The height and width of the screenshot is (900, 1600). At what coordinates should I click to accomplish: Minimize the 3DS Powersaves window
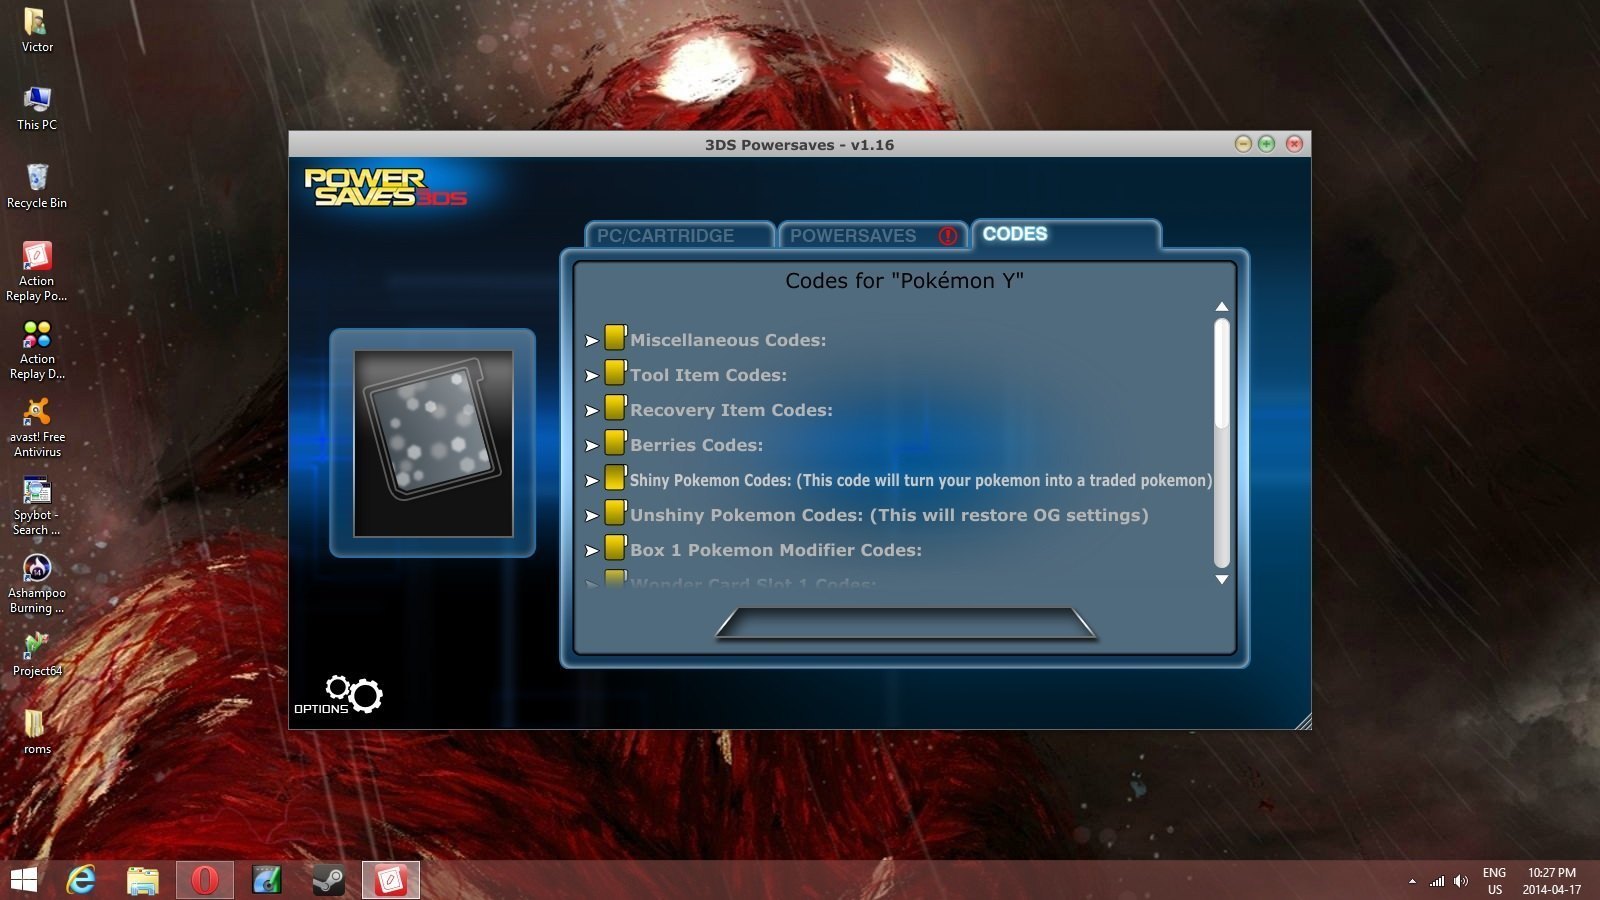[1243, 144]
